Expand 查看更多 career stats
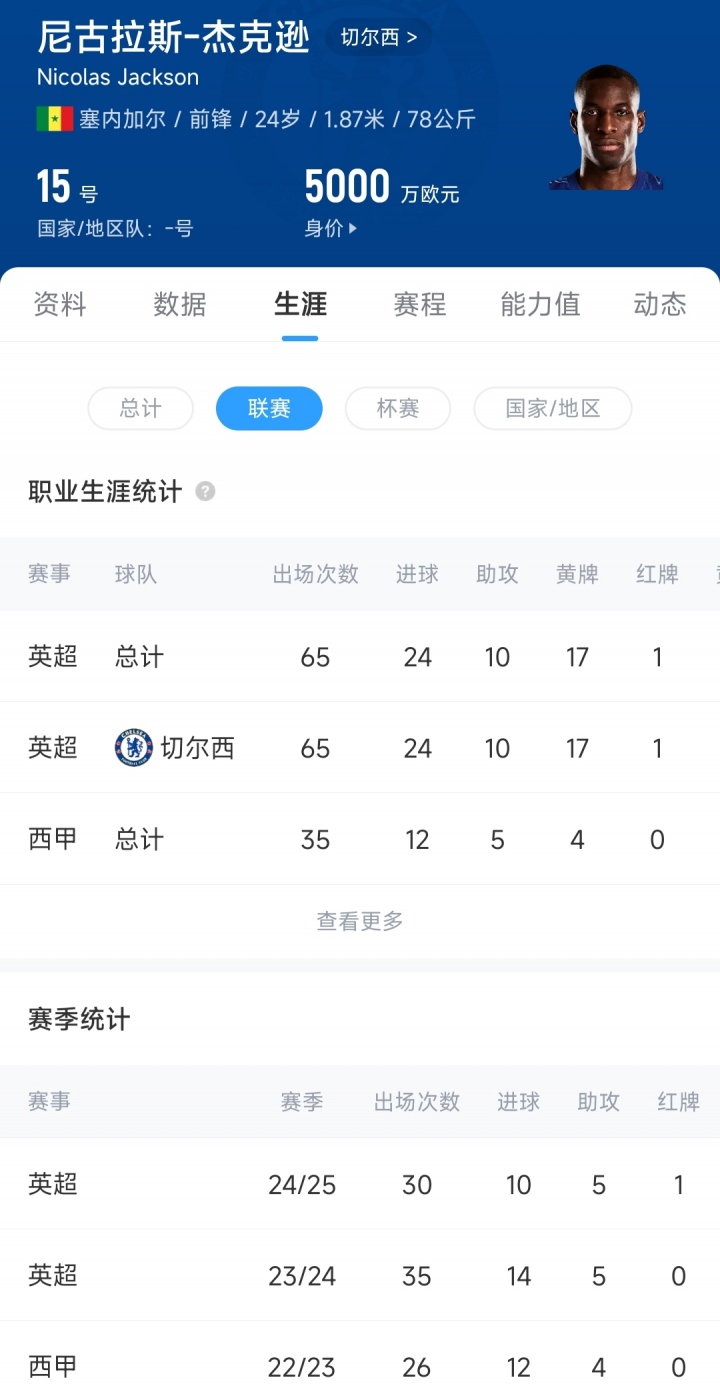This screenshot has height=1400, width=720. click(x=360, y=921)
